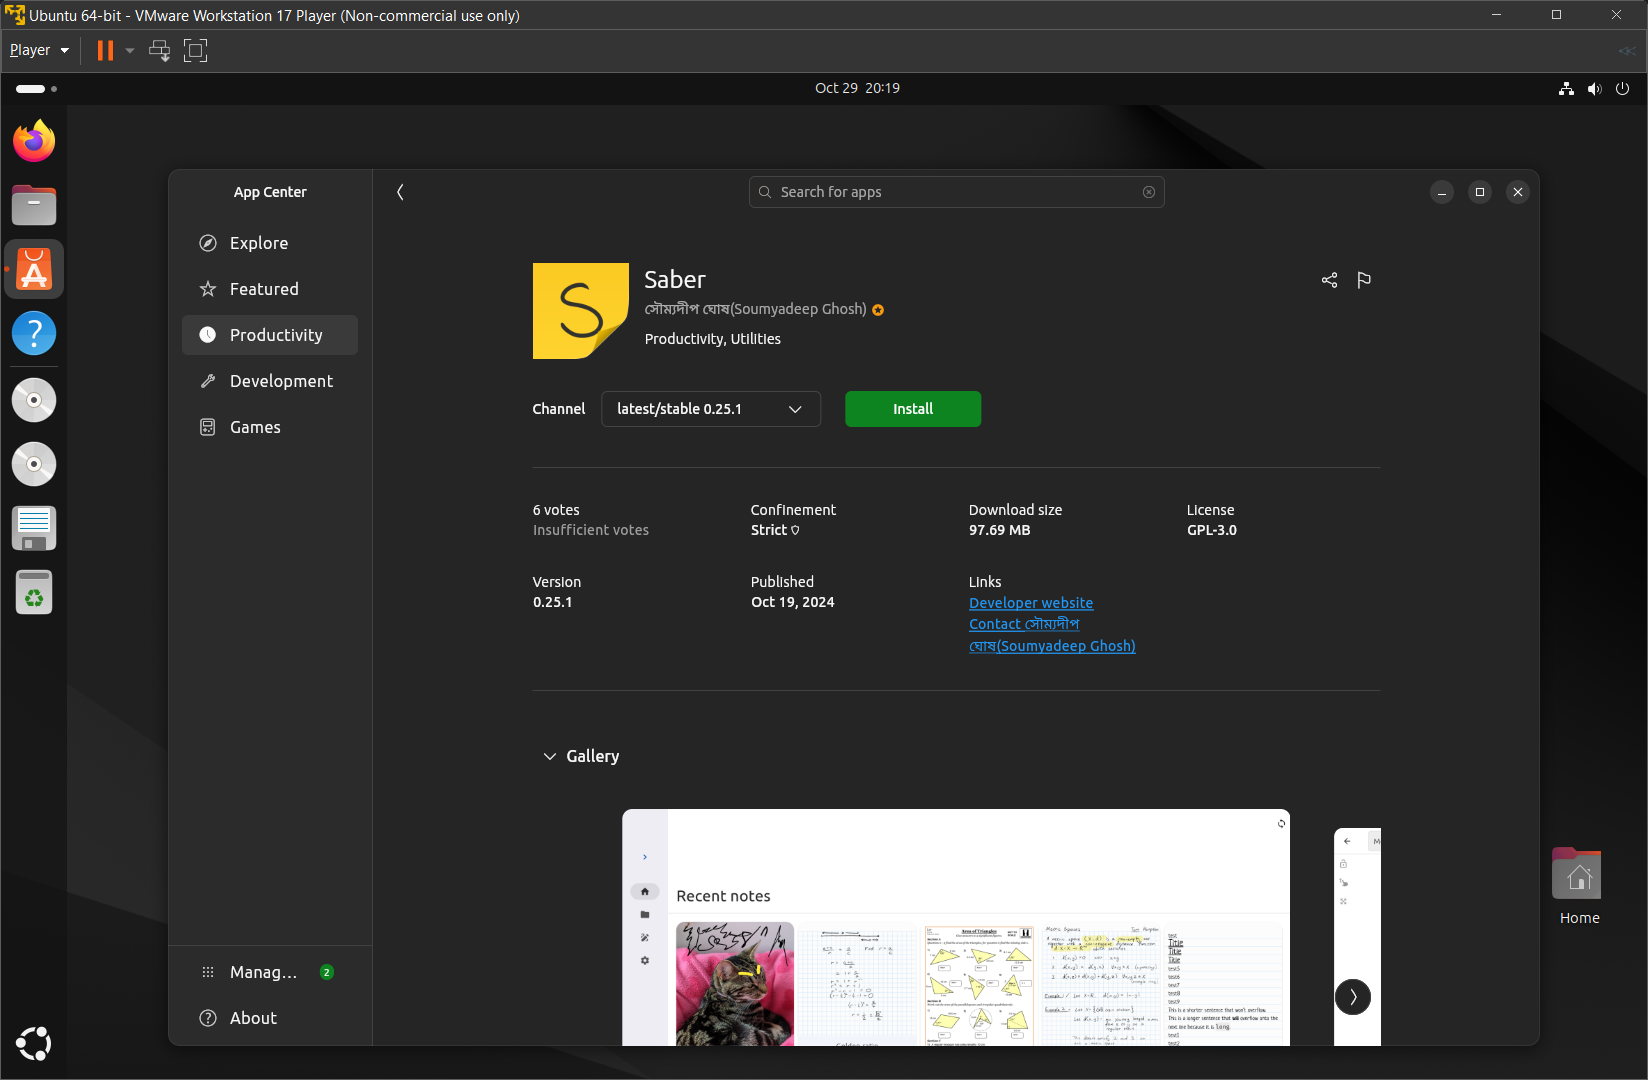Click the Oct 19, 2024 published date
1648x1080 pixels.
792,602
